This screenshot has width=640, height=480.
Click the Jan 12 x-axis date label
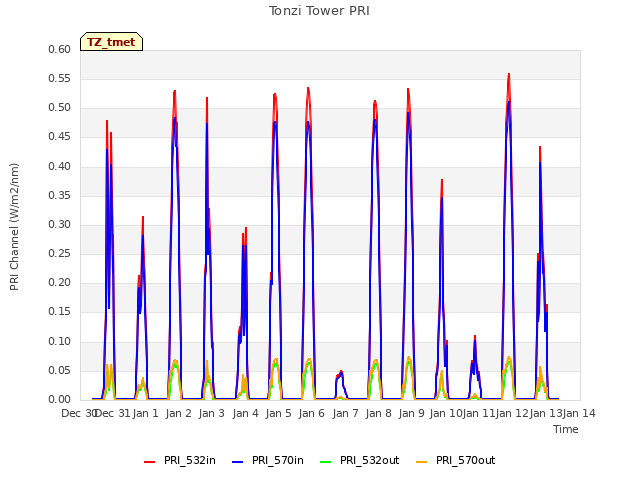coord(512,413)
